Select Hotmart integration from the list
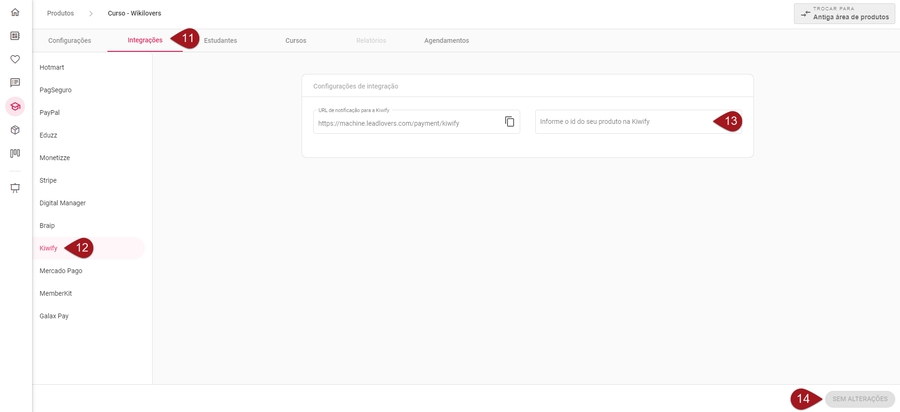The height and width of the screenshot is (412, 900). click(52, 67)
